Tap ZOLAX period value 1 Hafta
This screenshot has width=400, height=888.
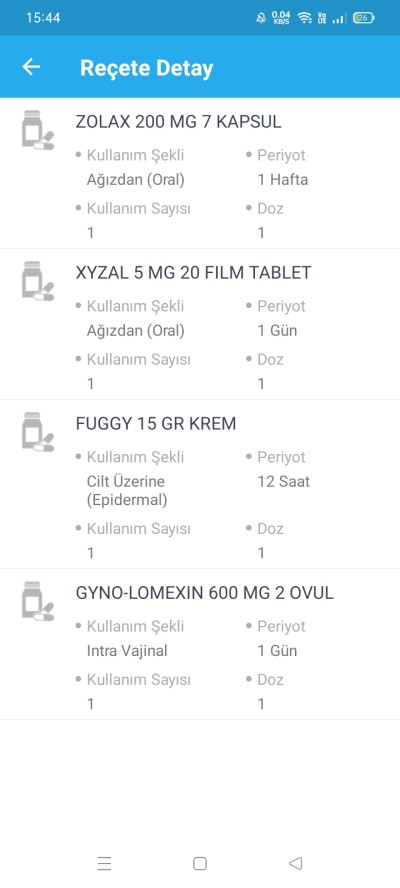click(283, 180)
